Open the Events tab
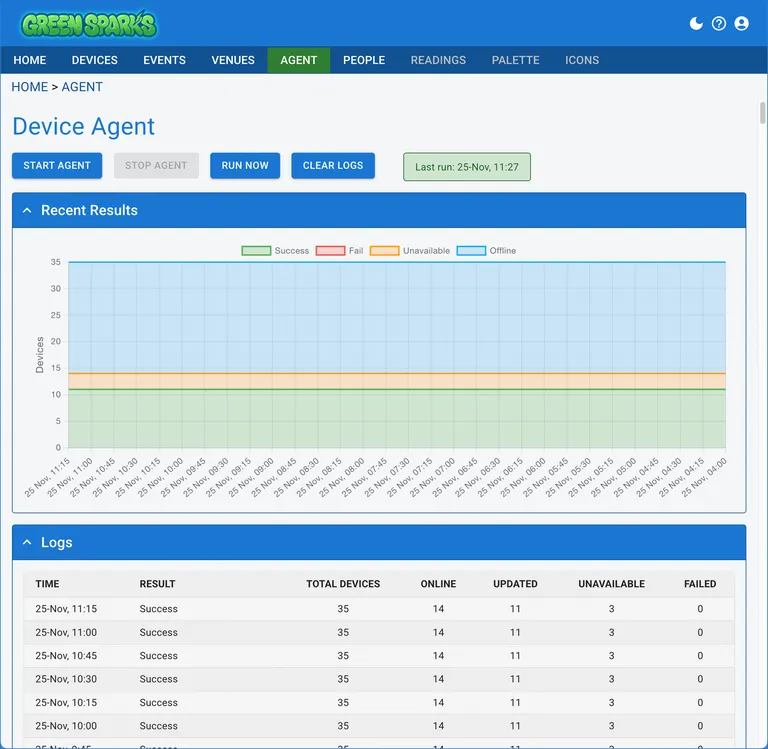This screenshot has height=749, width=768. [x=164, y=60]
